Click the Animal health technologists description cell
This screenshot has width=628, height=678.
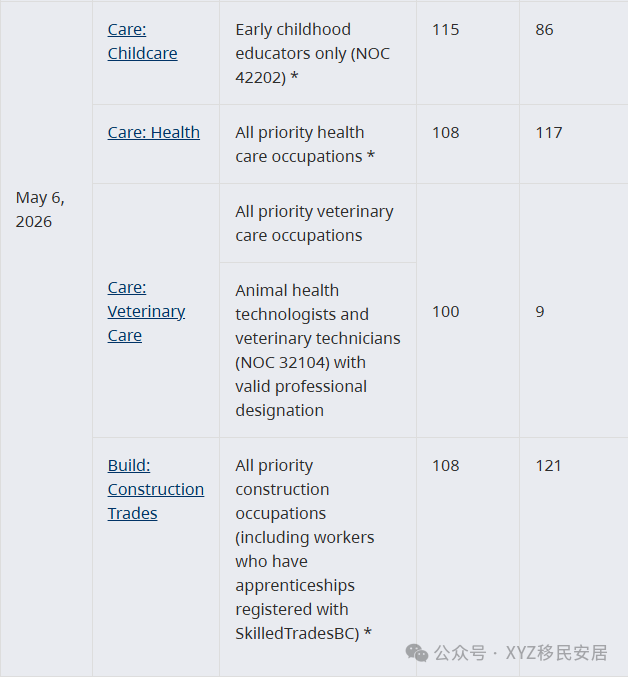click(318, 350)
